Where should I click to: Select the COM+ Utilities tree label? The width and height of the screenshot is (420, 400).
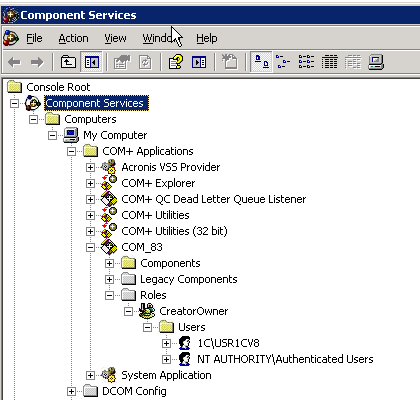click(155, 215)
